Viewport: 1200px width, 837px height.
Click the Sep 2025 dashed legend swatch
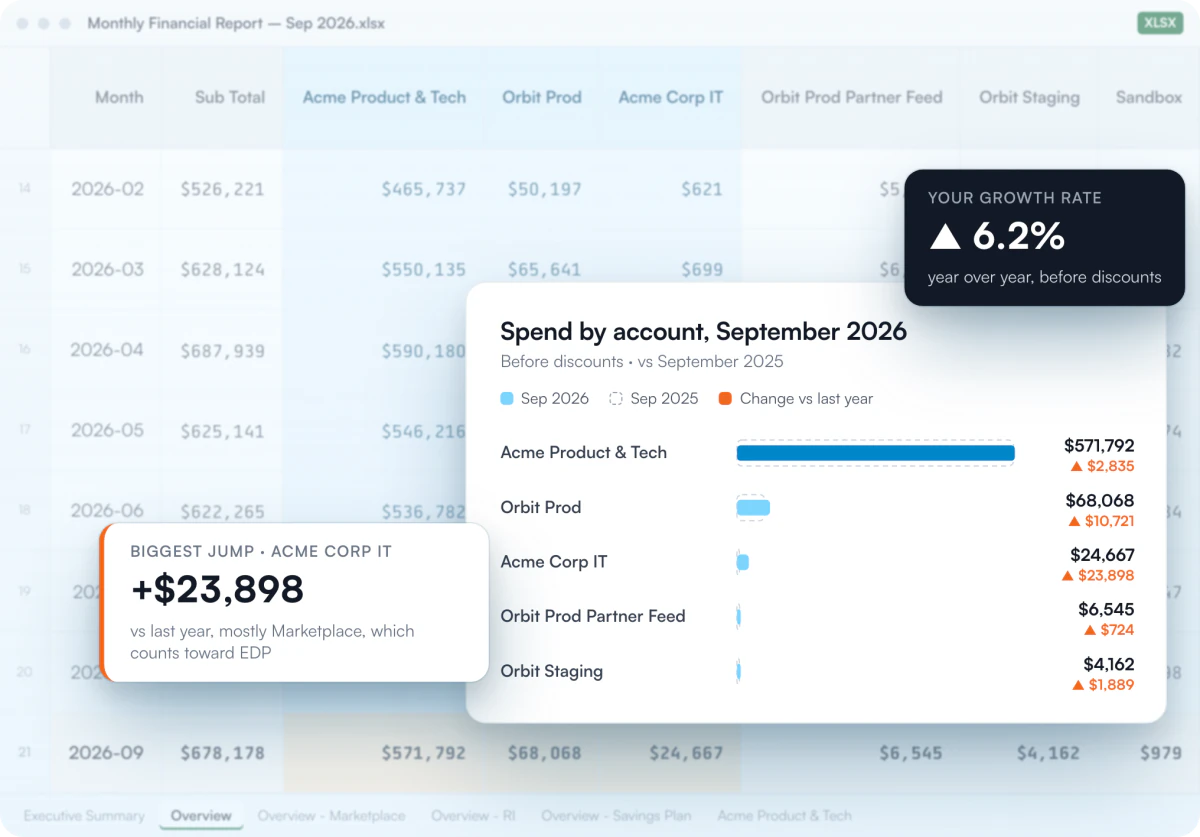pyautogui.click(x=616, y=398)
